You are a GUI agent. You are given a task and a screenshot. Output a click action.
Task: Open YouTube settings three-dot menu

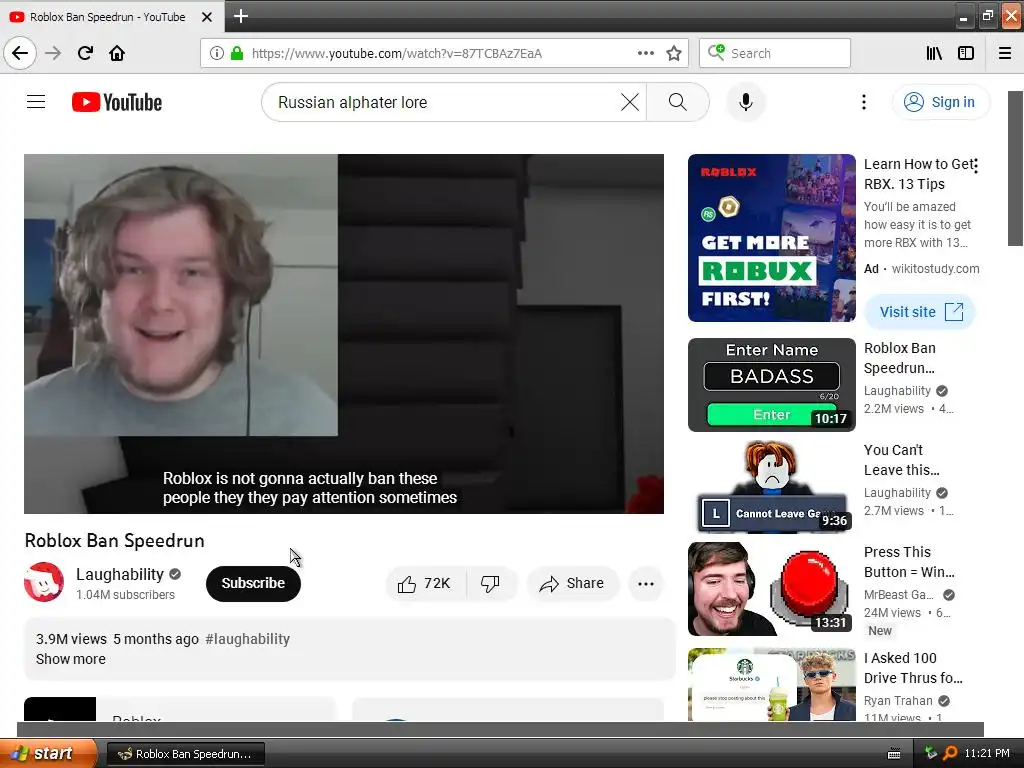pos(863,102)
